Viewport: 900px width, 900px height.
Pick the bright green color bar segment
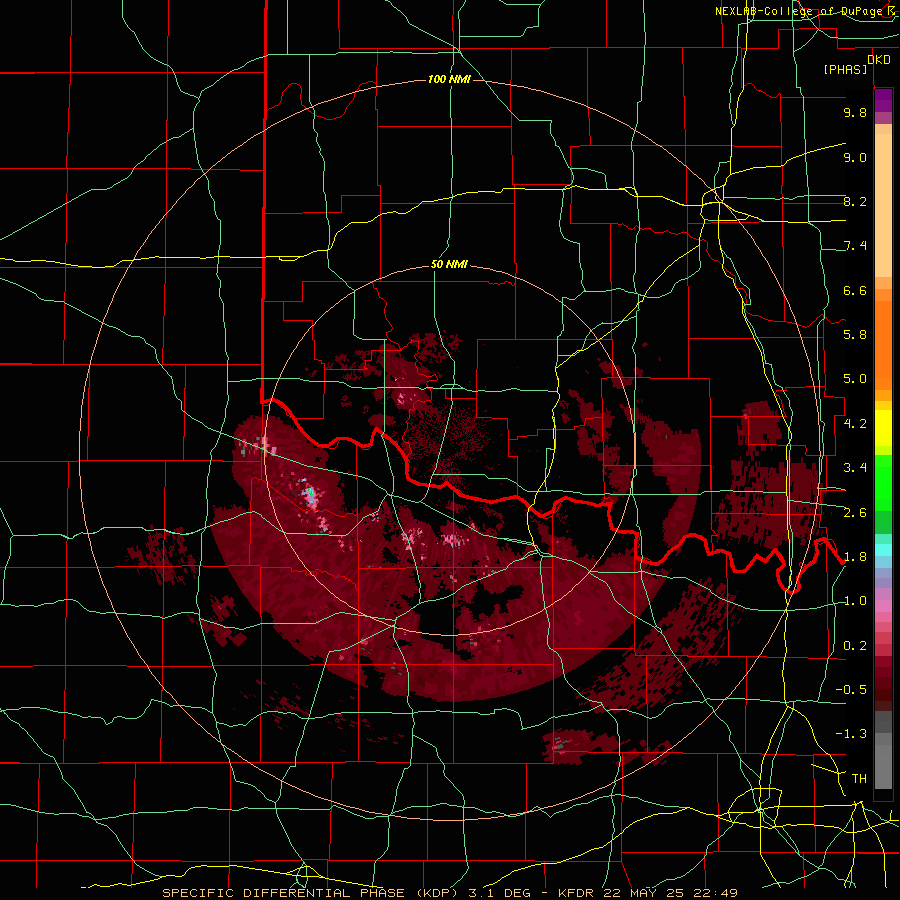[883, 482]
